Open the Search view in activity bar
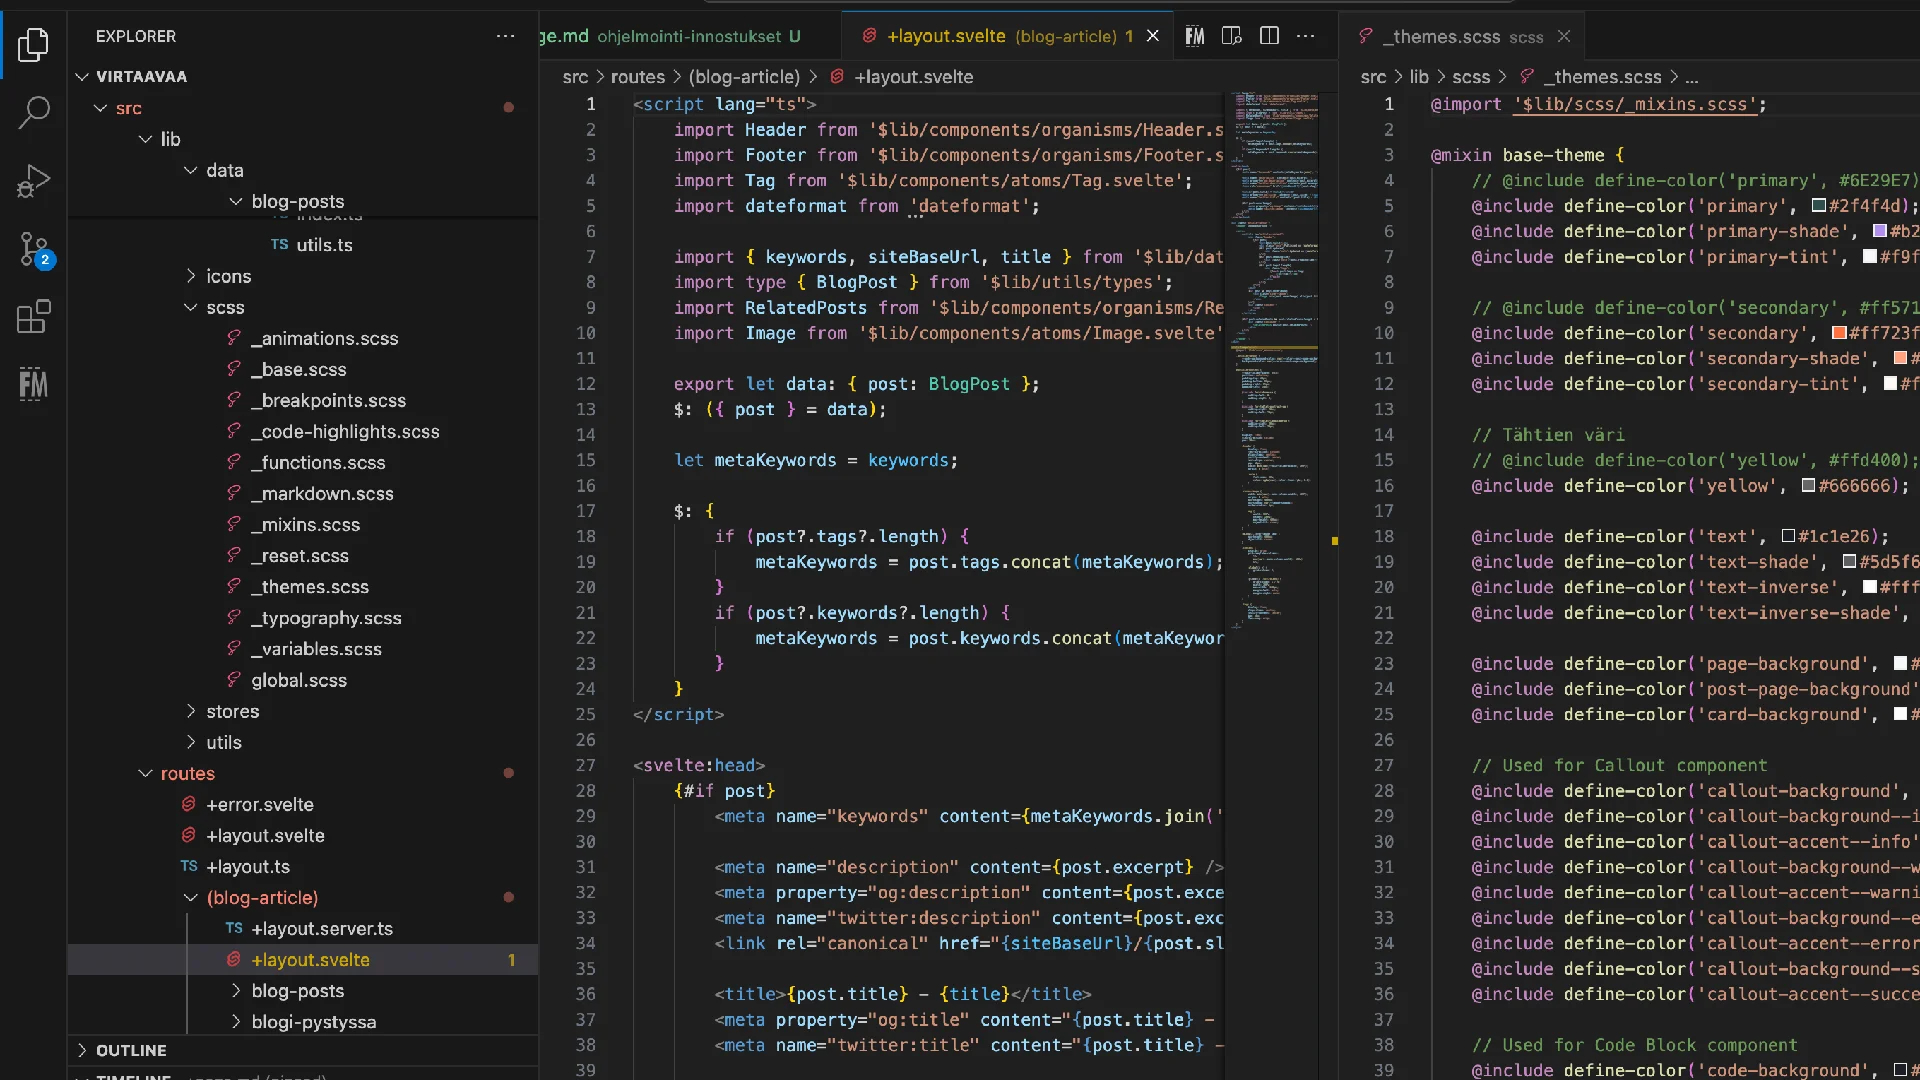Screen dimensions: 1920x1080 pyautogui.click(x=34, y=112)
